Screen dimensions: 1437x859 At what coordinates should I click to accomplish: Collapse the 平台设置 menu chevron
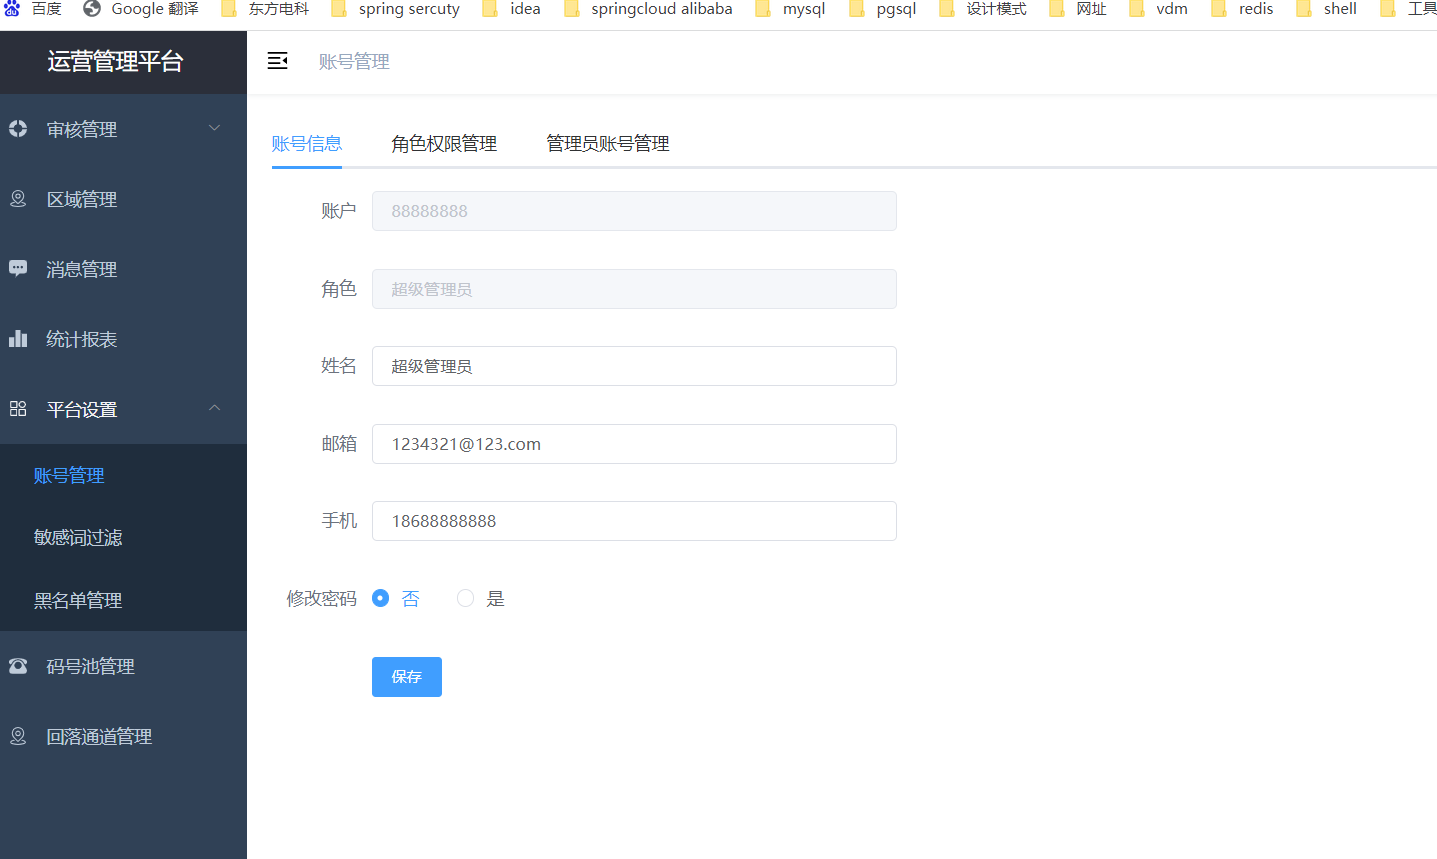[214, 408]
